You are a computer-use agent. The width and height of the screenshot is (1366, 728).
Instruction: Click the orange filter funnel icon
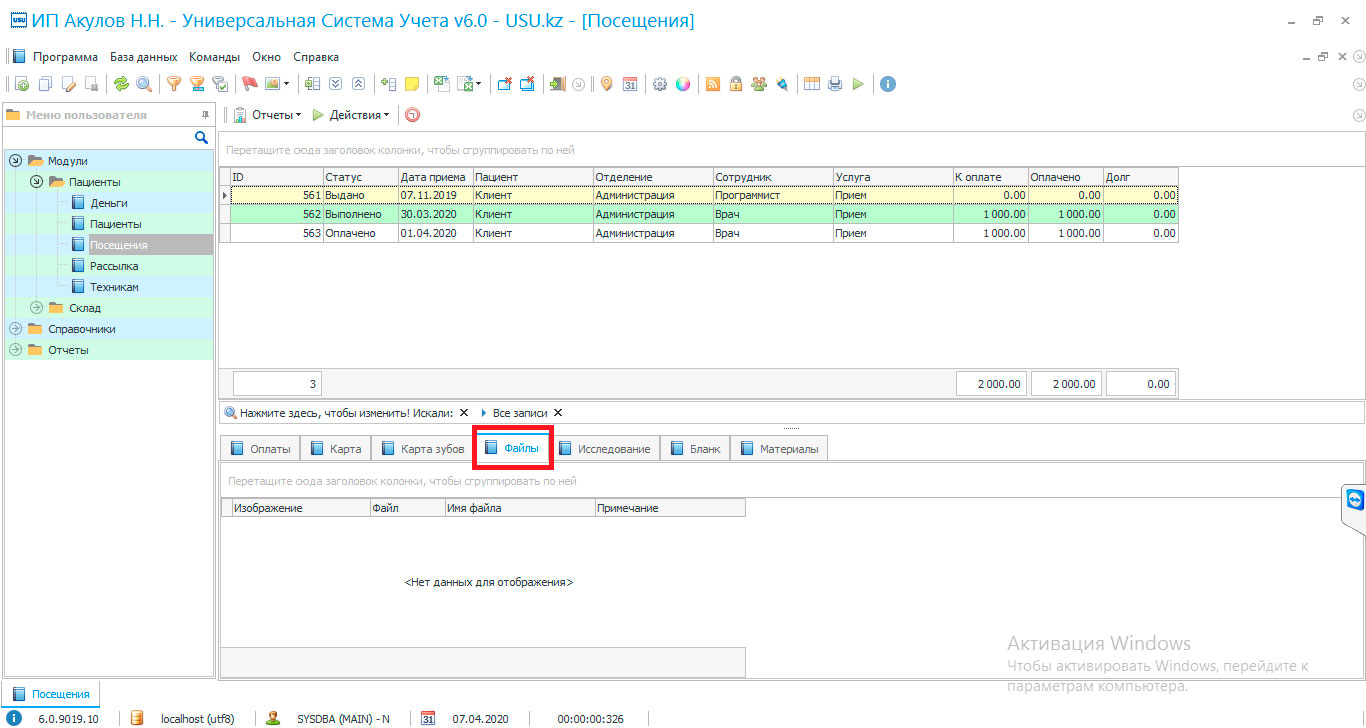pyautogui.click(x=174, y=84)
